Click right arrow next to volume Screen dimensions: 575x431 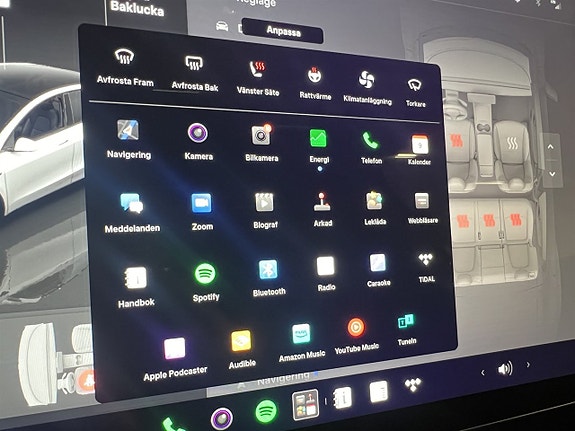[x=528, y=365]
